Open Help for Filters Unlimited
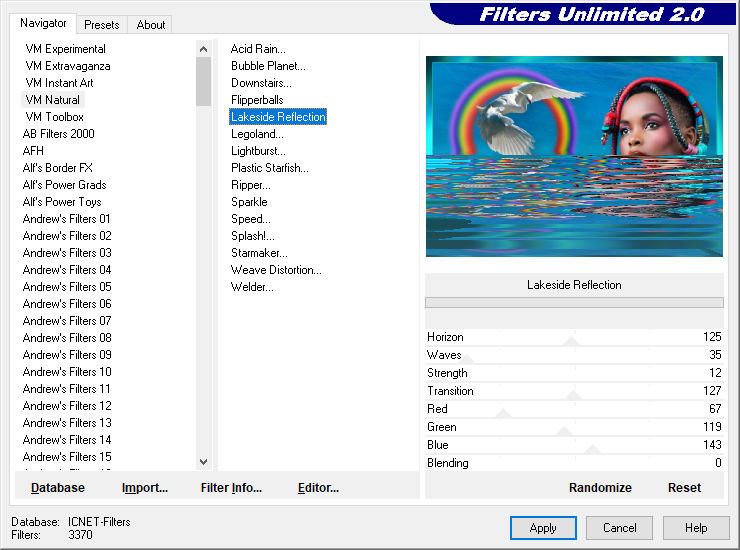Image resolution: width=740 pixels, height=550 pixels. click(696, 528)
